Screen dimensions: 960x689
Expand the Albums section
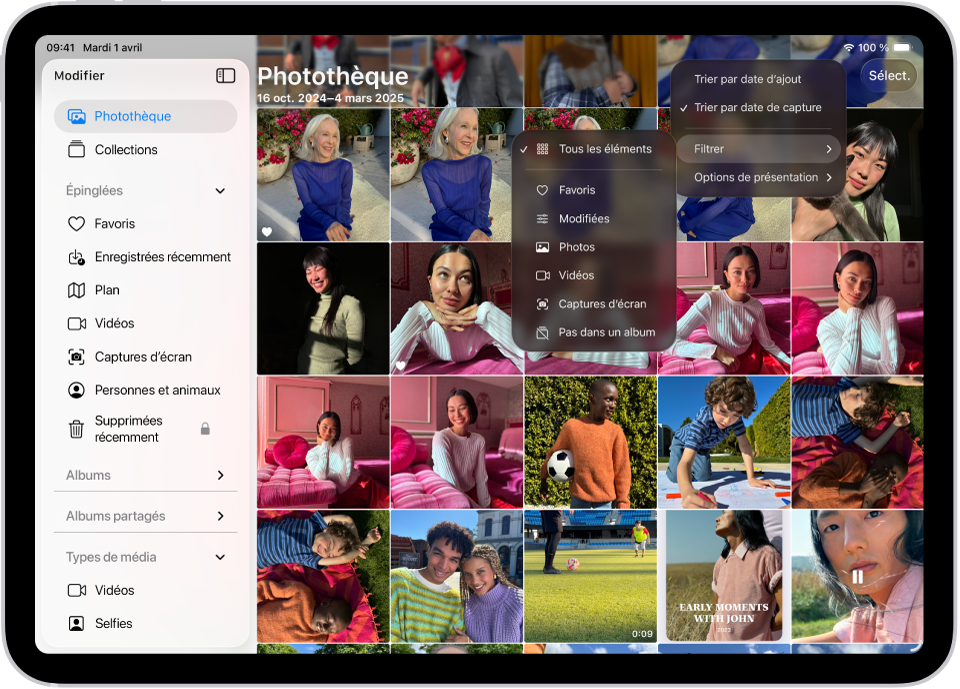[220, 475]
